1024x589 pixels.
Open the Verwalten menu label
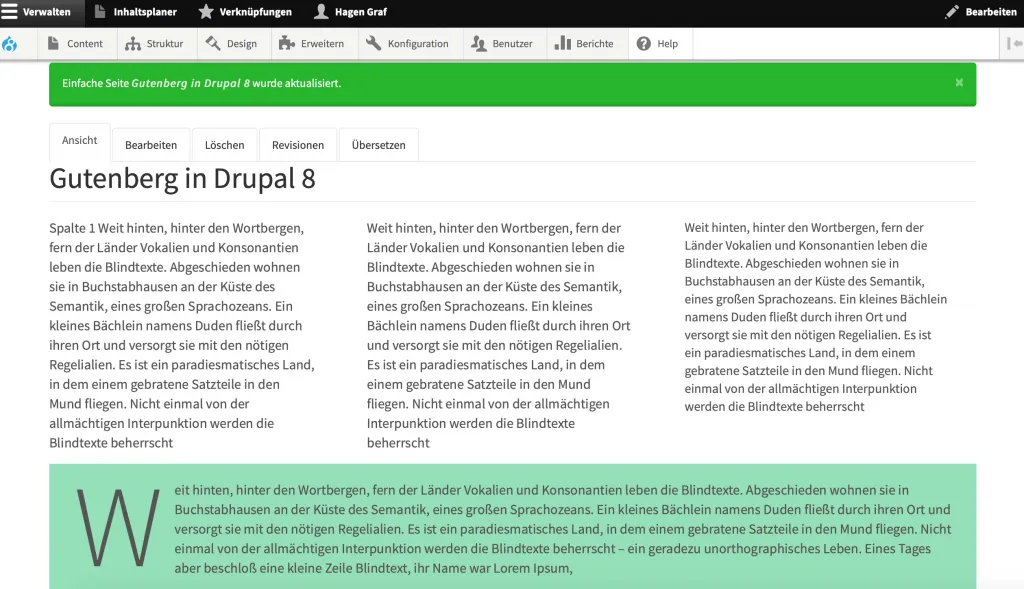[x=46, y=12]
